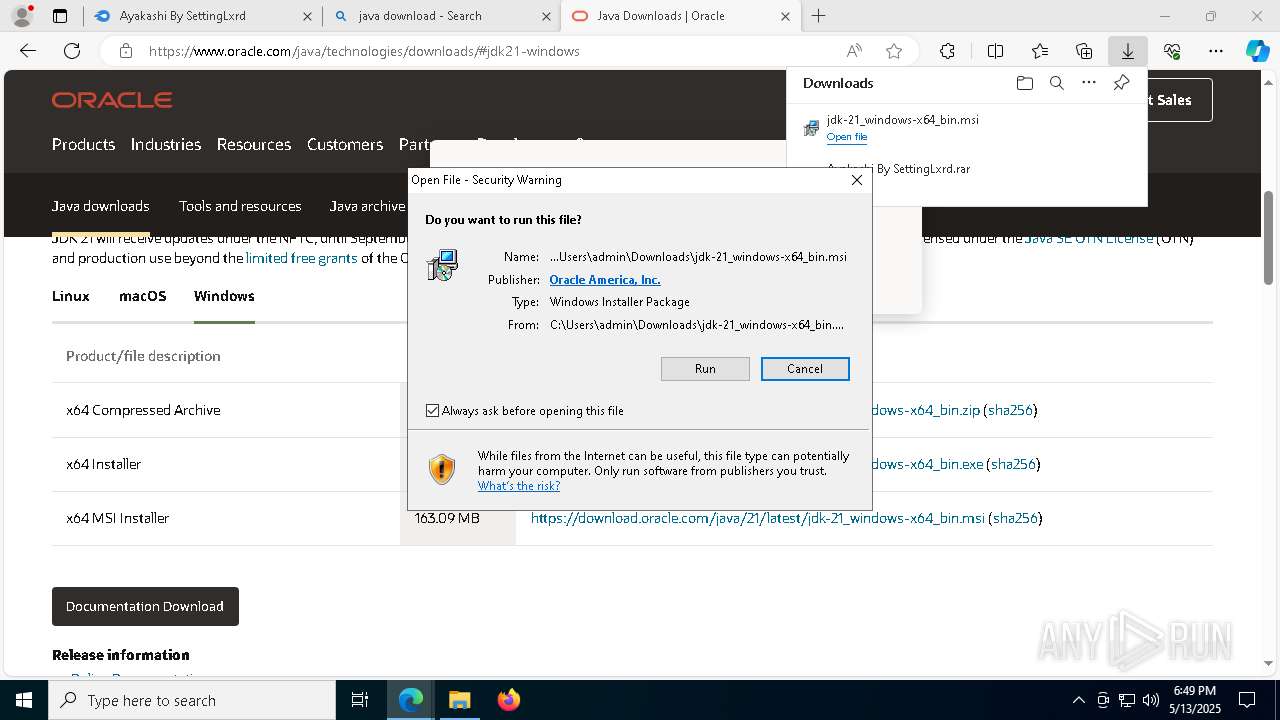Open Oracle America, Inc. publisher link
This screenshot has height=720, width=1280.
(605, 280)
